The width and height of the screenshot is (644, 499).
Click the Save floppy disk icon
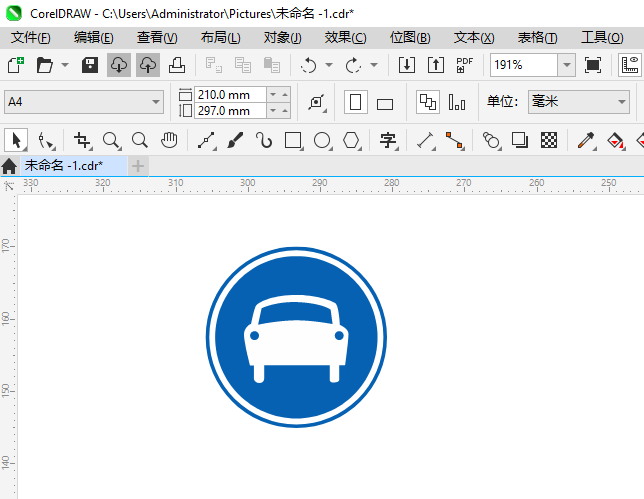click(x=89, y=65)
